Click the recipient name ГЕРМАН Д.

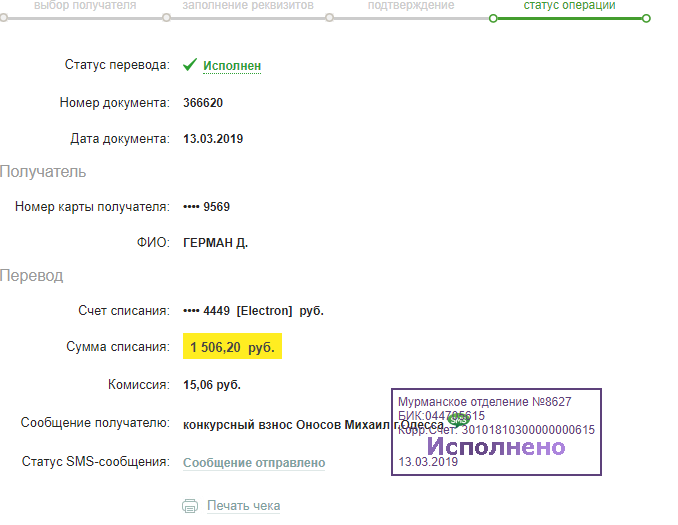[216, 243]
